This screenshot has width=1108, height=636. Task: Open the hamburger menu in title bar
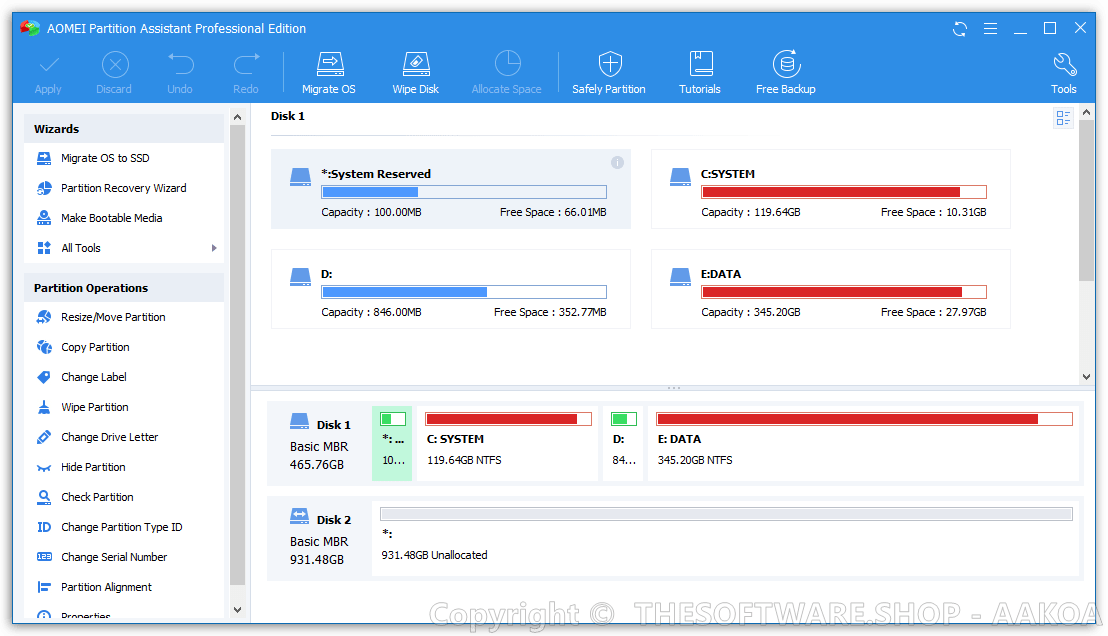tap(990, 29)
